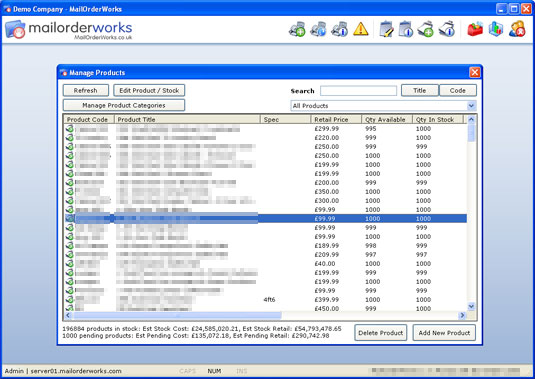Click the row icon for the £200.00 product

pos(70,183)
